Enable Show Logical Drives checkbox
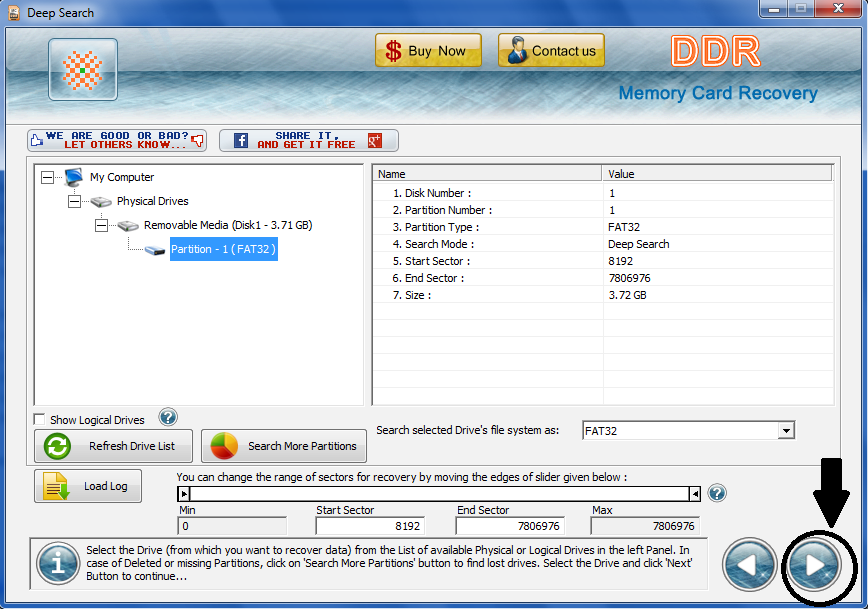Screen dimensions: 868x611 coord(39,419)
